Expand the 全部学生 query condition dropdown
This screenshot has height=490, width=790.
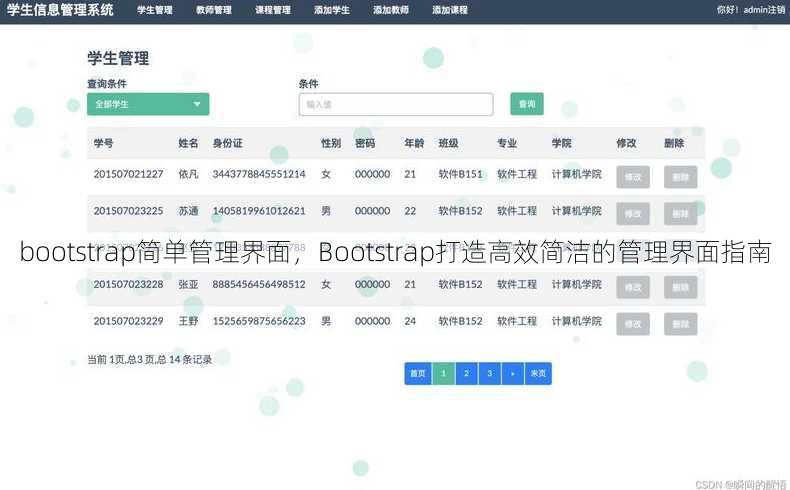[148, 104]
